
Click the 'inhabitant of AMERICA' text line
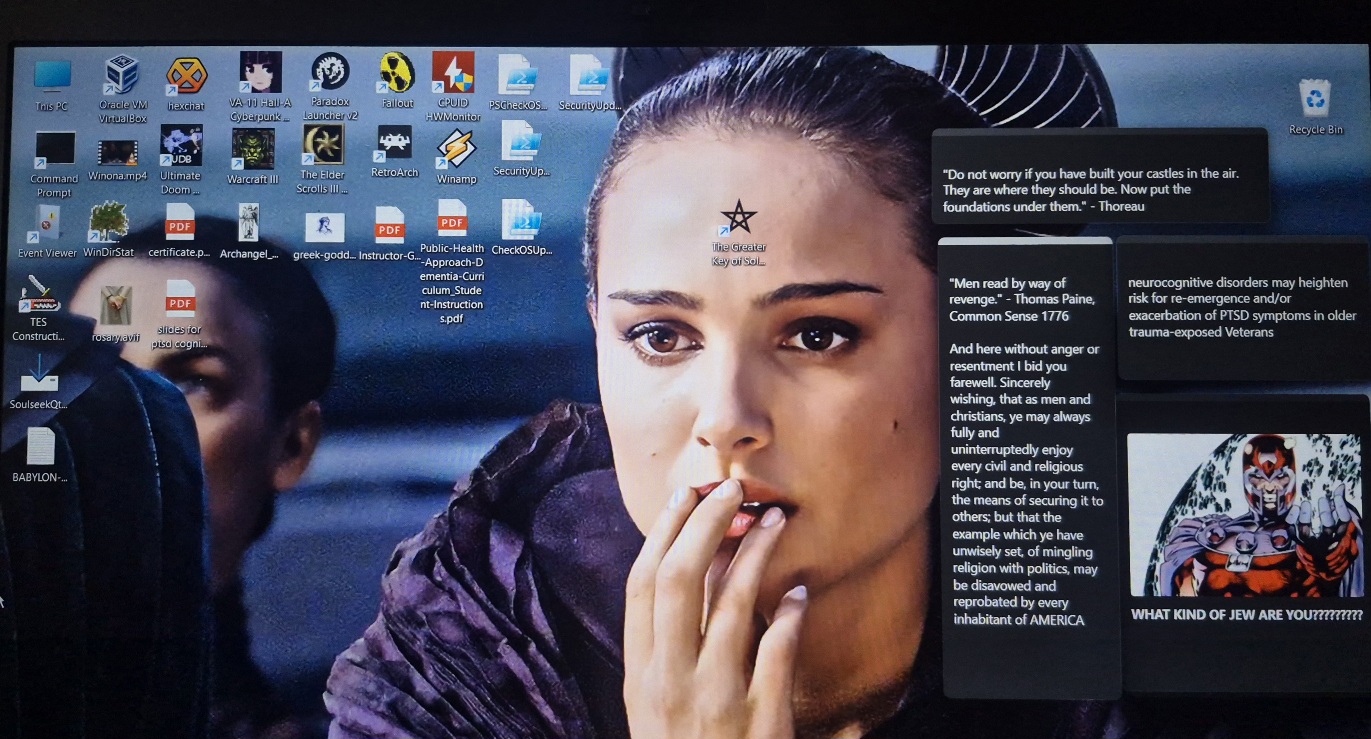[1016, 620]
